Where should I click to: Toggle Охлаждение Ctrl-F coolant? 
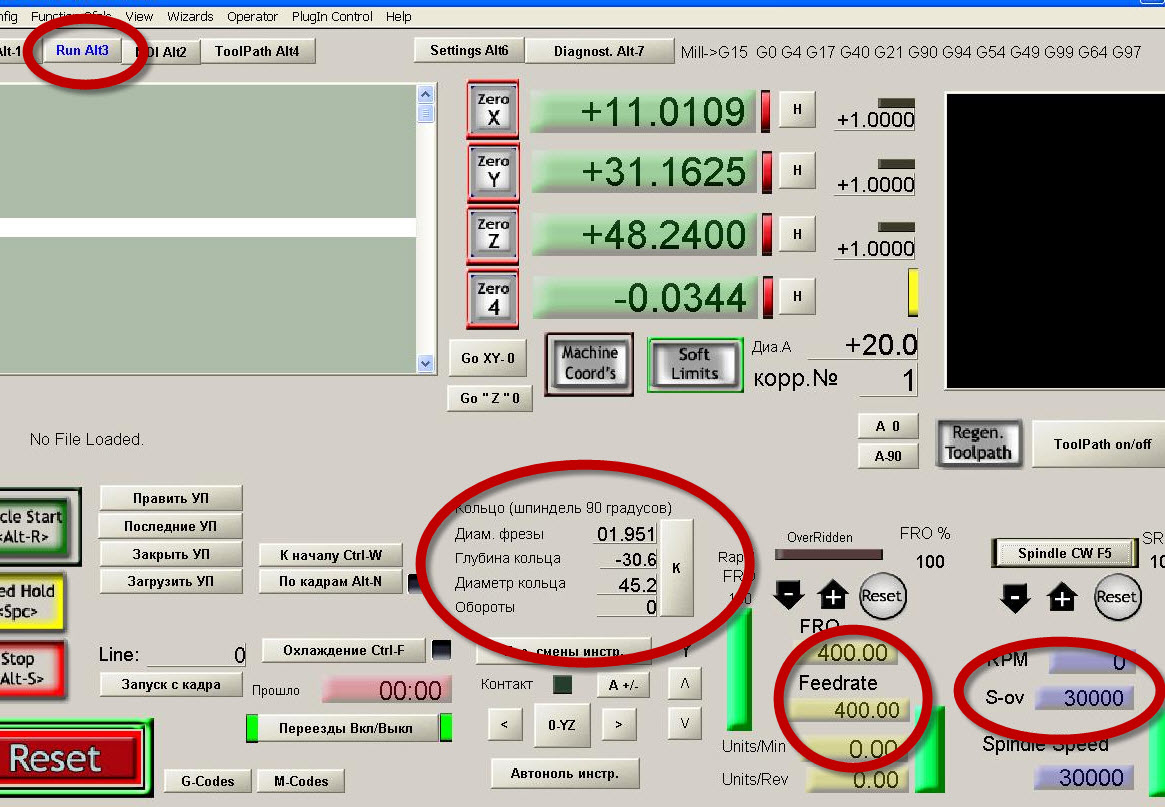click(343, 650)
